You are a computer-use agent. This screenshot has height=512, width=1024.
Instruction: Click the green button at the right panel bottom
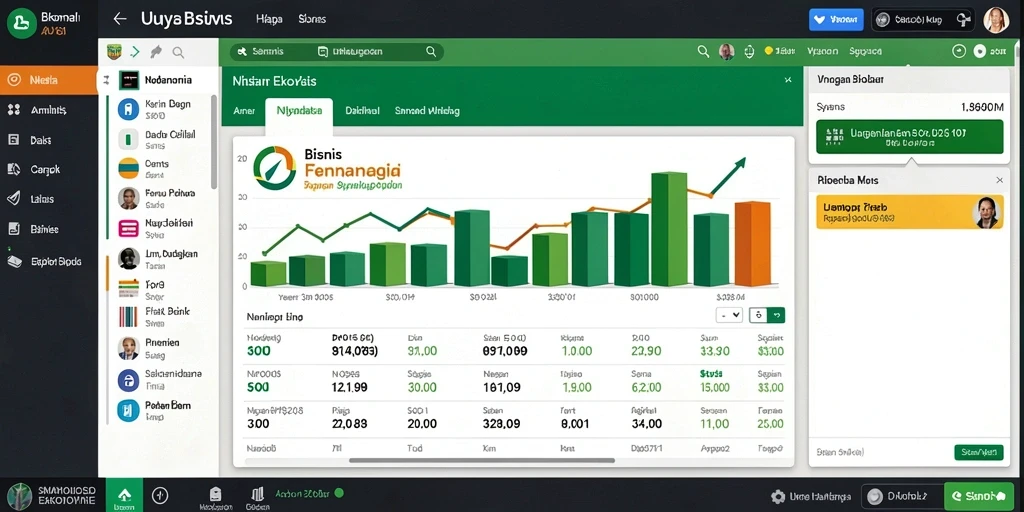click(x=978, y=452)
